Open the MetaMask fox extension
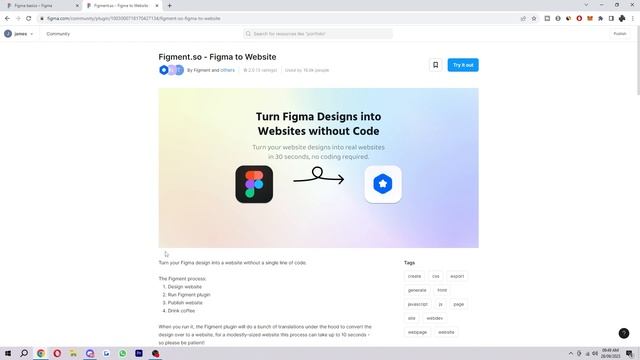The height and width of the screenshot is (360, 640). (590, 18)
